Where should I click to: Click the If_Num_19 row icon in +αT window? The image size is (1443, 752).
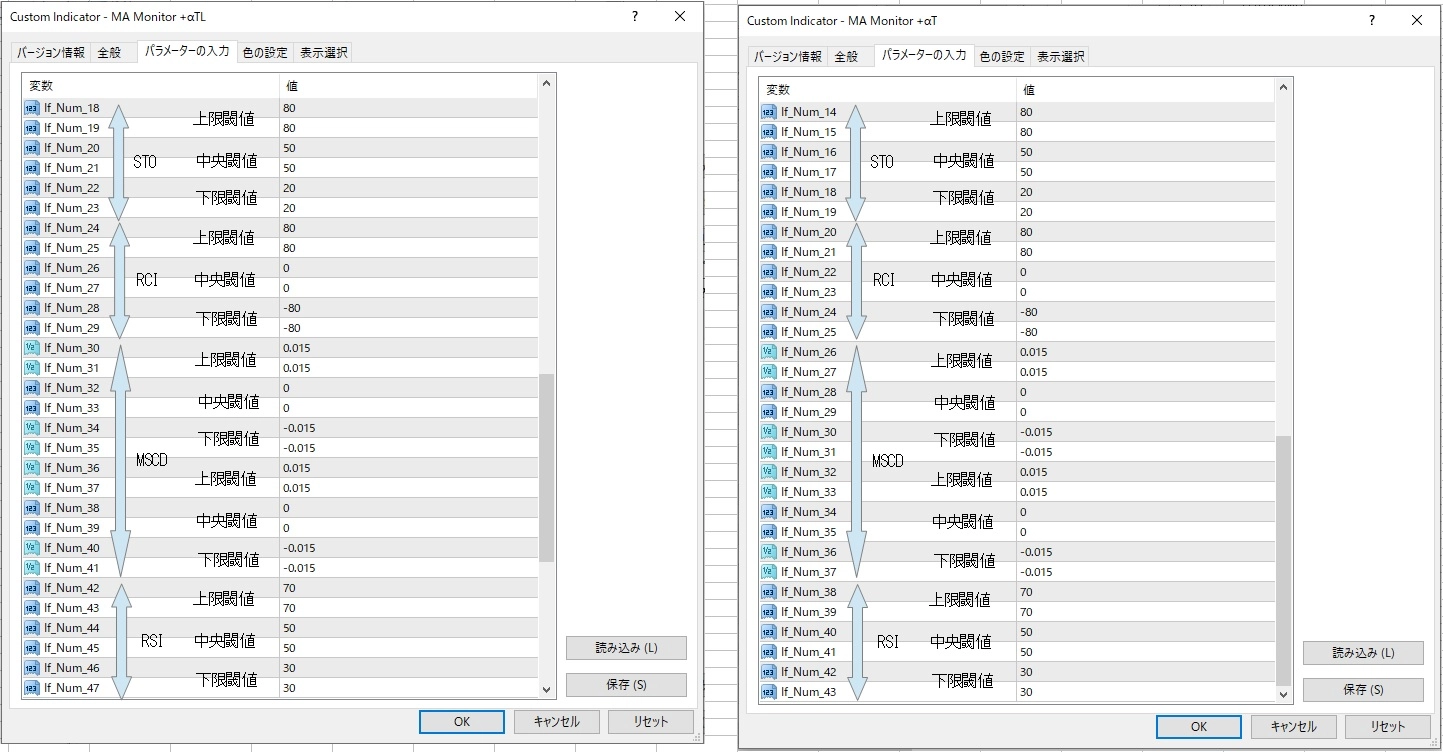[x=769, y=212]
